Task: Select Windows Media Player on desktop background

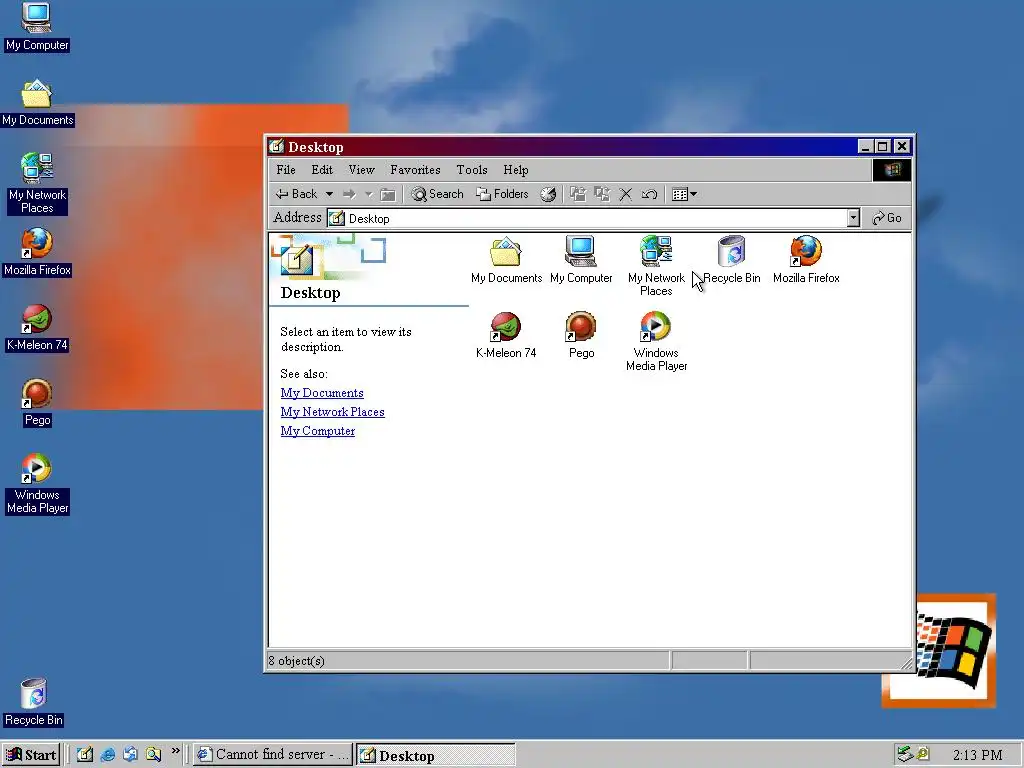Action: [37, 484]
